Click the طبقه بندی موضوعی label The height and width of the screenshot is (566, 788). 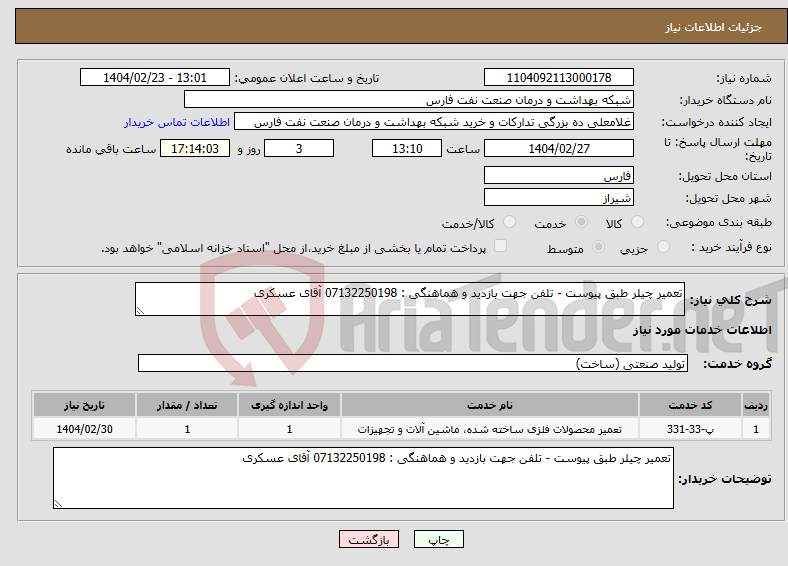[x=719, y=222]
